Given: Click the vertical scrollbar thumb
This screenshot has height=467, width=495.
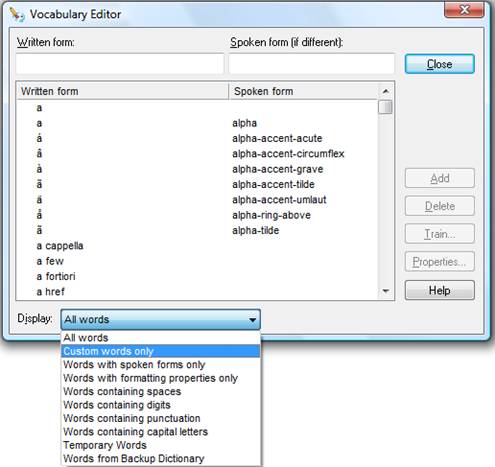Looking at the screenshot, I should coord(385,107).
